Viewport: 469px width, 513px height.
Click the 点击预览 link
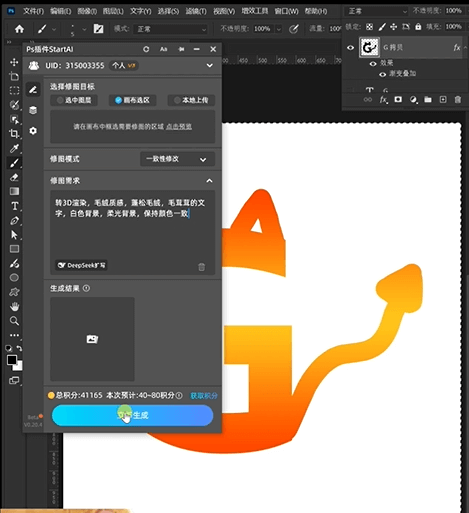[x=179, y=127]
